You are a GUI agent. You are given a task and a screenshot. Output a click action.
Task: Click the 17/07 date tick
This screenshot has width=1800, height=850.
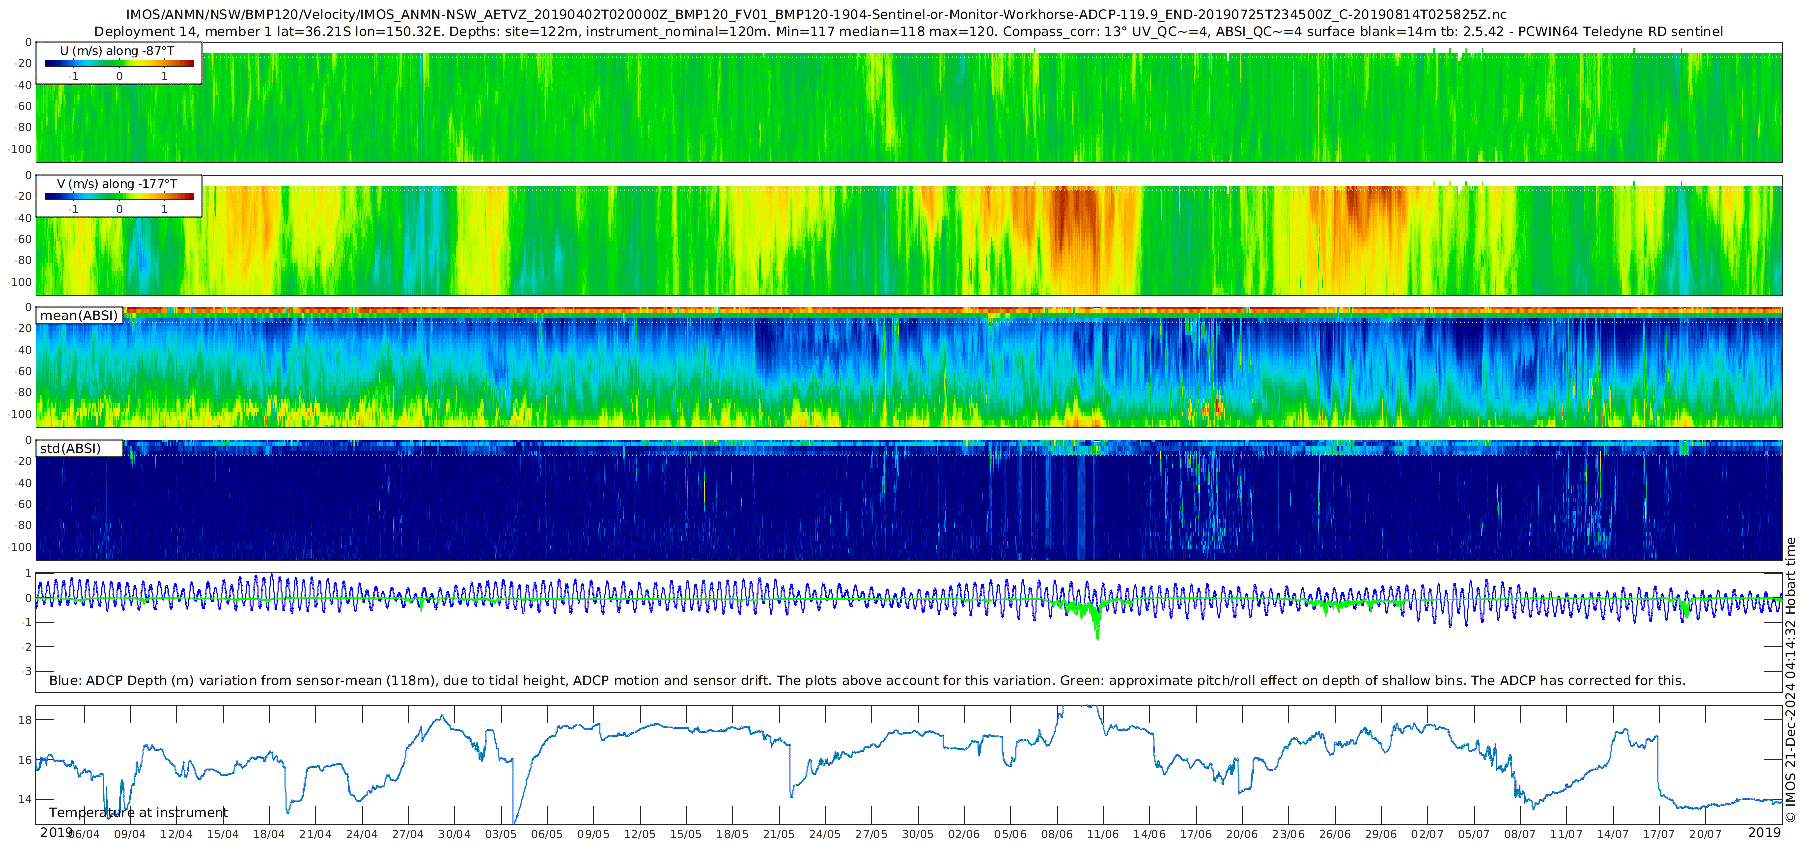click(x=1659, y=834)
